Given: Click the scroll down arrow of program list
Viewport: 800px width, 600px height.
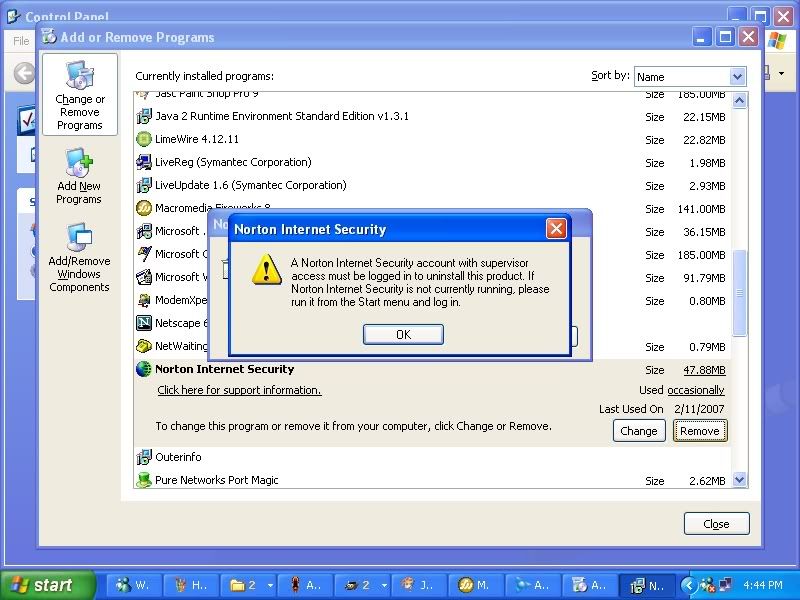Looking at the screenshot, I should [x=739, y=480].
